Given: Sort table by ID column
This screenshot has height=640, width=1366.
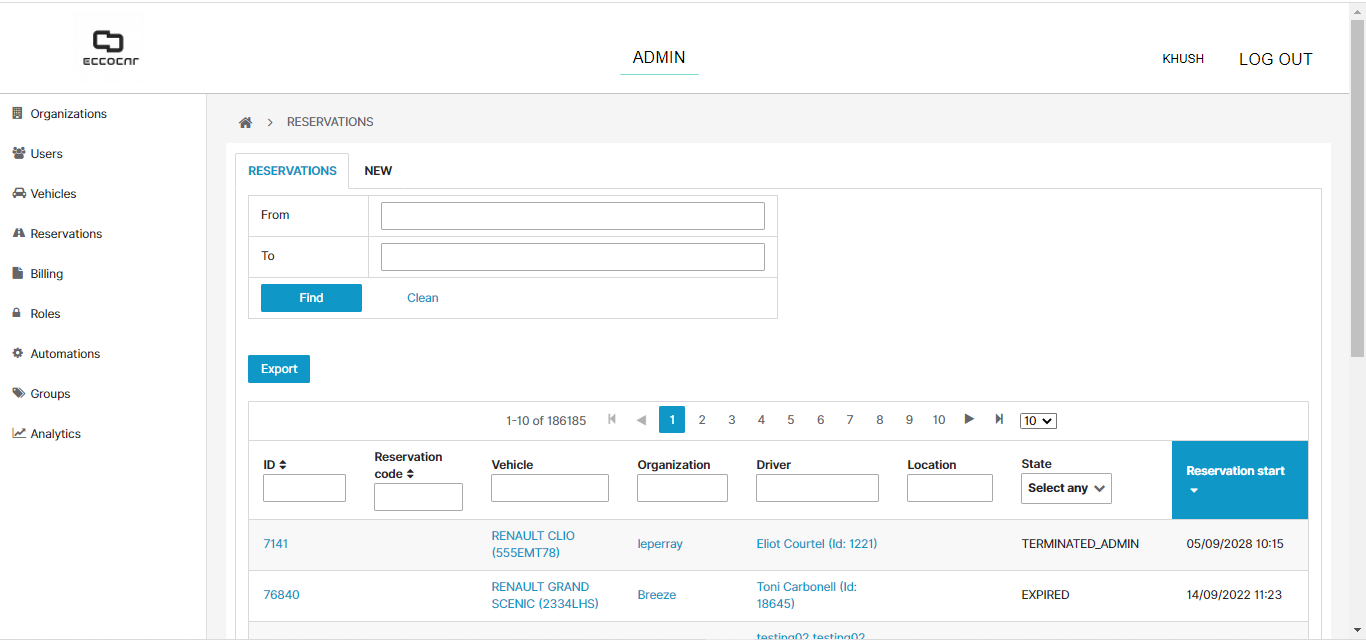Looking at the screenshot, I should [275, 465].
